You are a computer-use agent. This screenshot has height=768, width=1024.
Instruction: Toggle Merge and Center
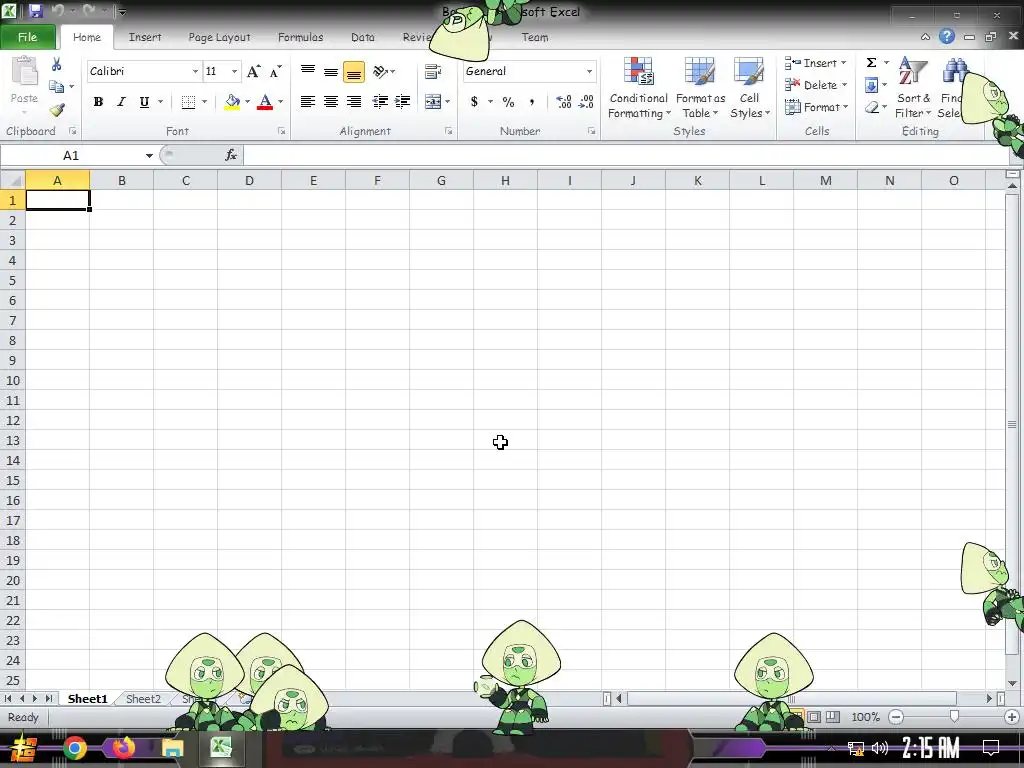[432, 101]
